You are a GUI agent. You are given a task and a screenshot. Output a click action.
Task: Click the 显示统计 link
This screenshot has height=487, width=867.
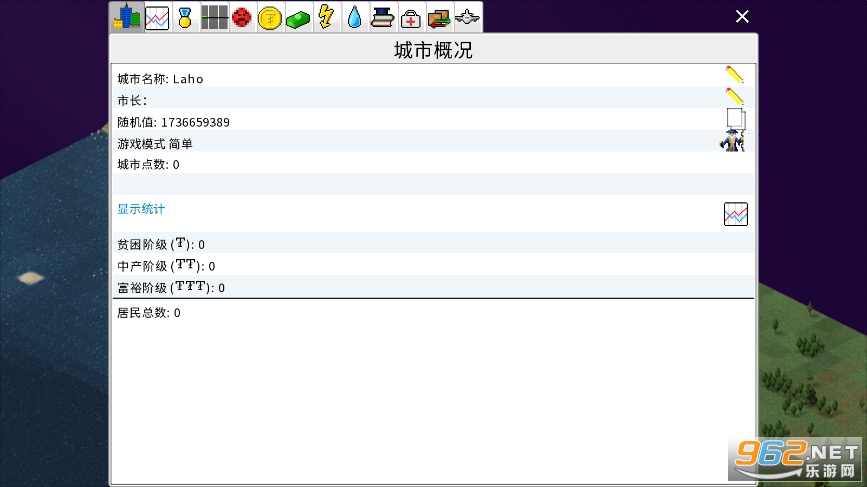tap(141, 209)
